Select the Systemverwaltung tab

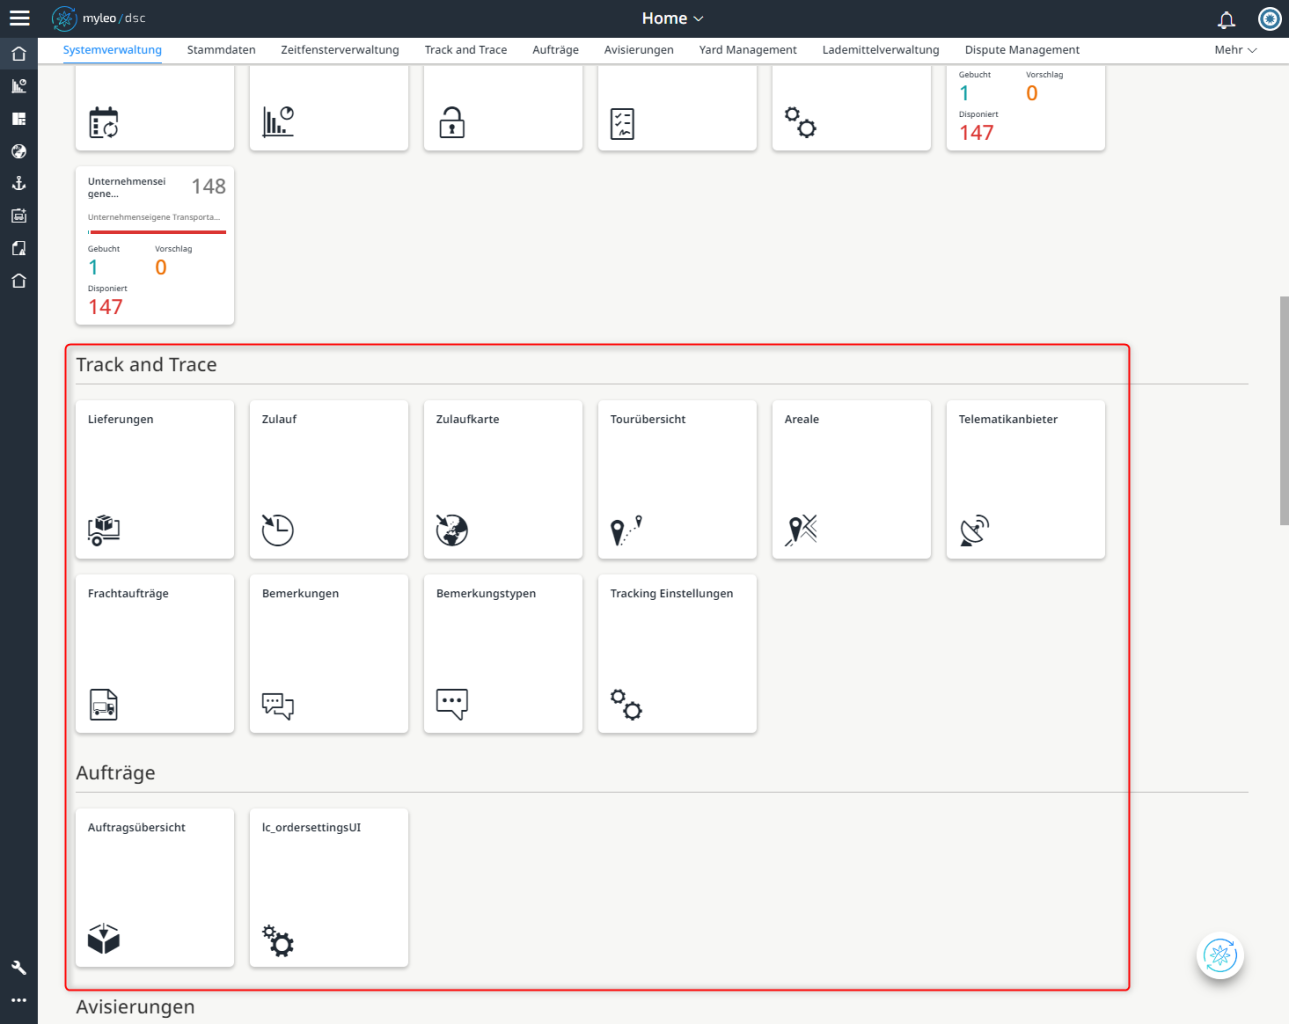pyautogui.click(x=112, y=50)
